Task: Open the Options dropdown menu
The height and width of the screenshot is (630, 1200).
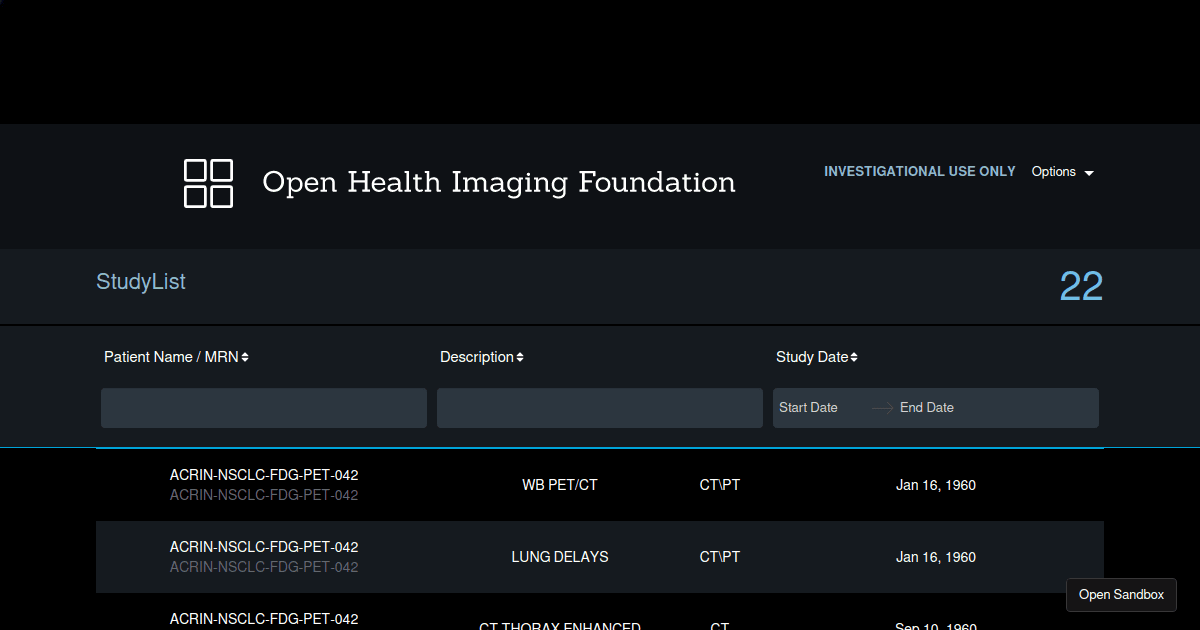Action: pyautogui.click(x=1053, y=172)
